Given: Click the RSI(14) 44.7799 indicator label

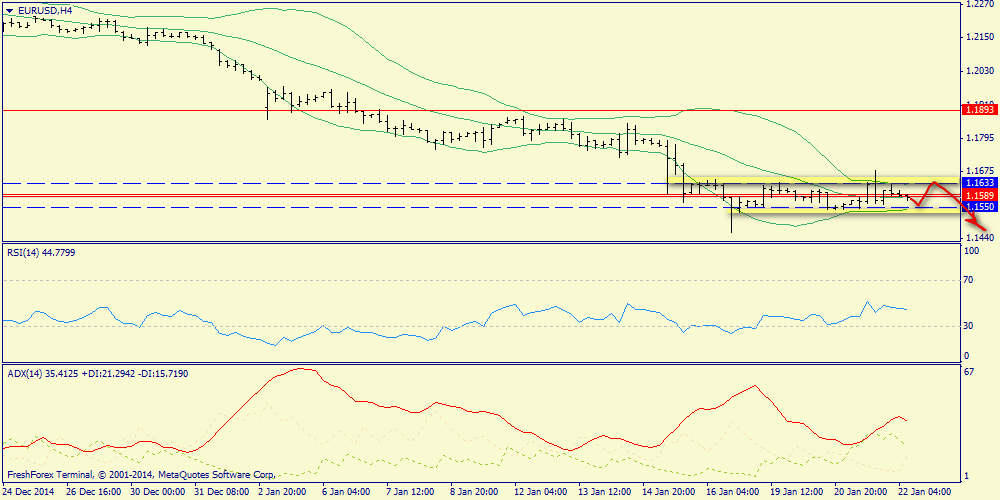Looking at the screenshot, I should tap(40, 253).
